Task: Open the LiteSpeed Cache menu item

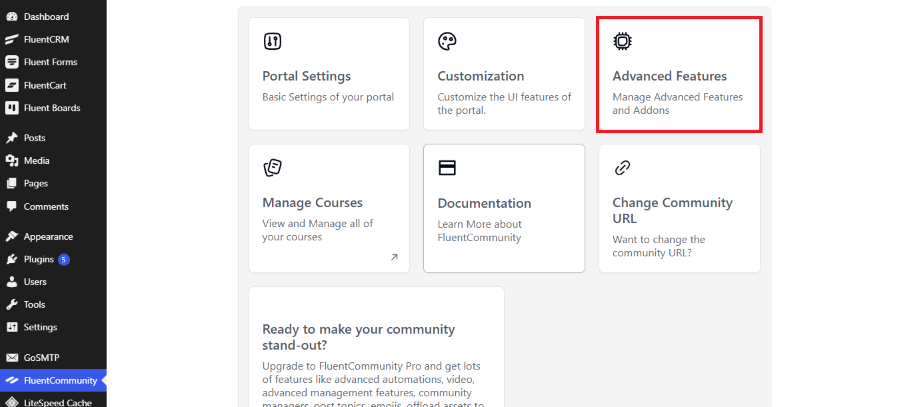Action: (53, 401)
